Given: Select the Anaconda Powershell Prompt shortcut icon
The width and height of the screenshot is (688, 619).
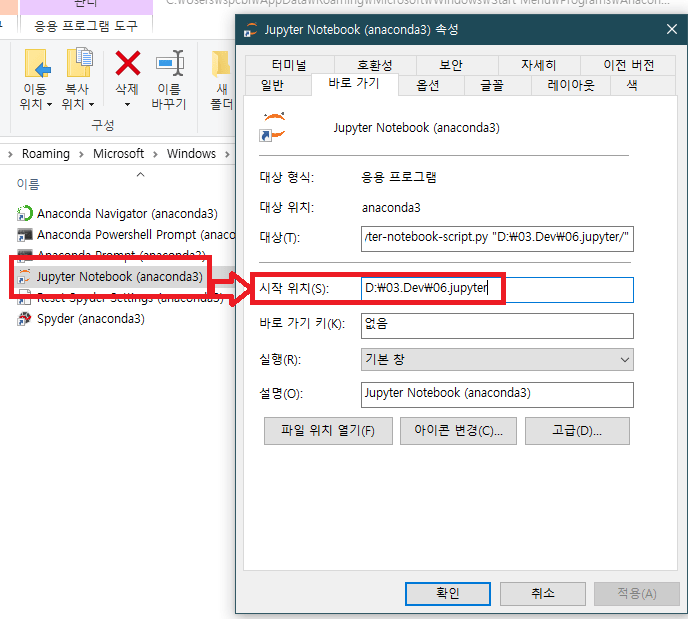Looking at the screenshot, I should pos(24,235).
